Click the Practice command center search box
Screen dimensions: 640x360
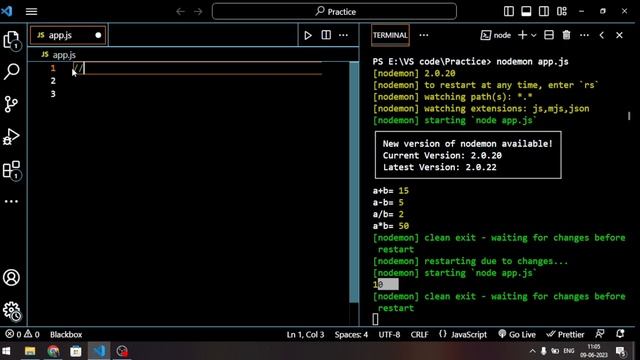[334, 11]
